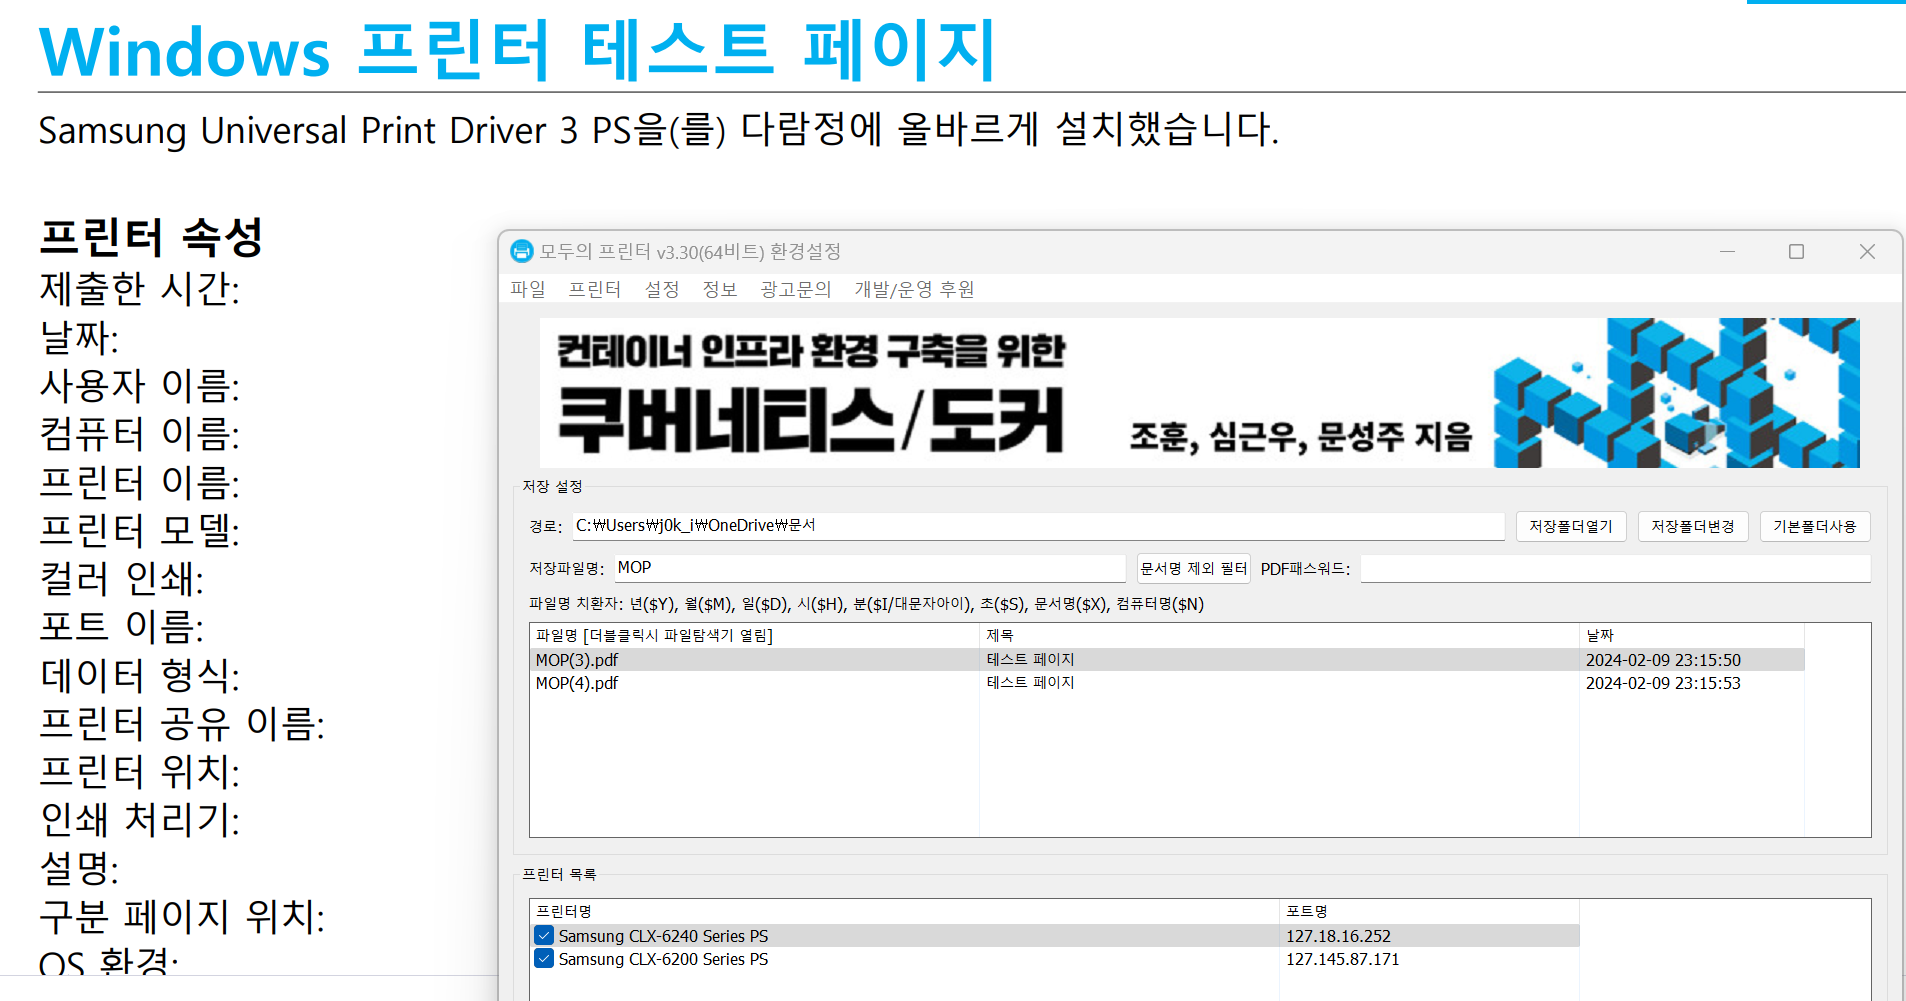This screenshot has height=1001, width=1906.
Task: Close the 모두의 프린터 window
Action: 1866,252
